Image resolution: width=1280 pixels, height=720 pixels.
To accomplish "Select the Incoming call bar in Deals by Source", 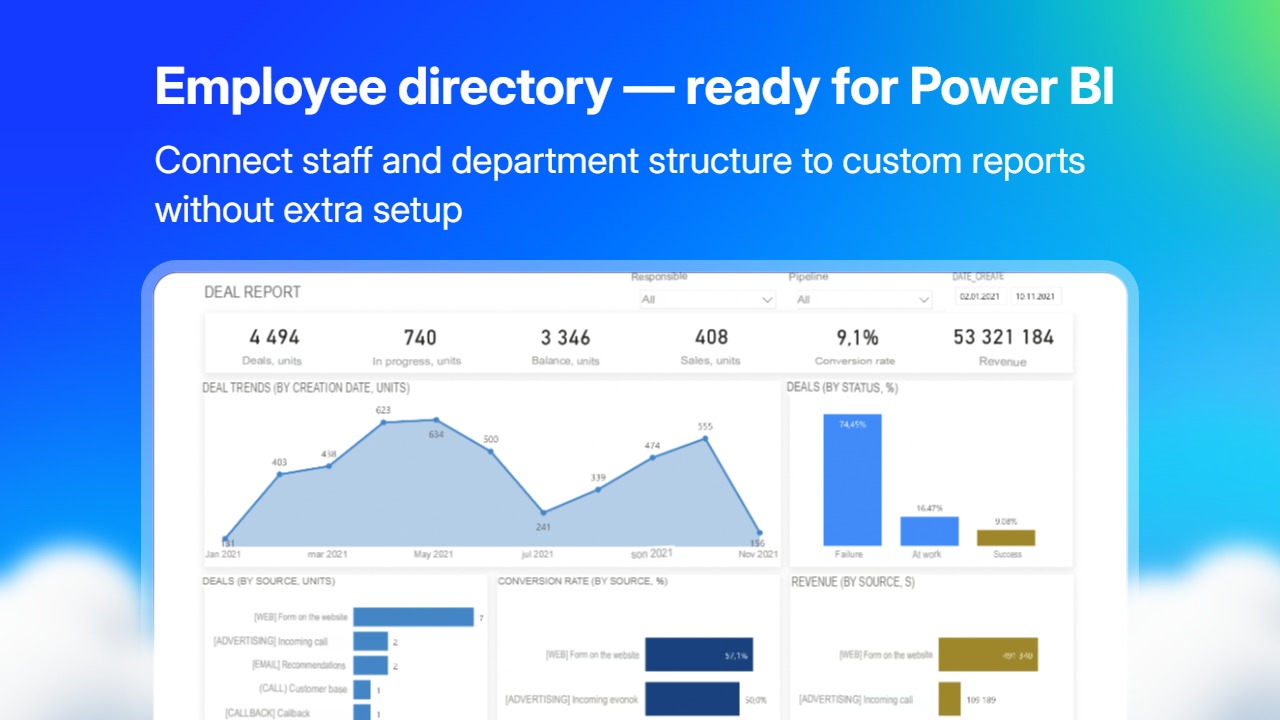I will 370,641.
